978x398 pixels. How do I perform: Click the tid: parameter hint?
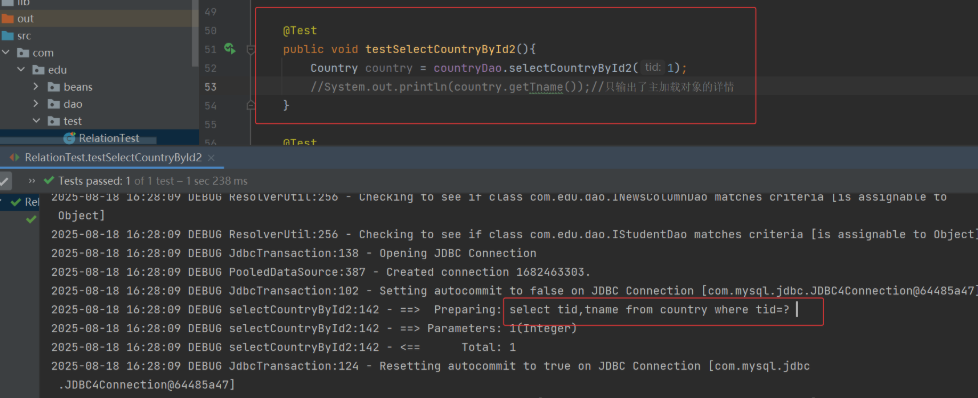pos(653,67)
